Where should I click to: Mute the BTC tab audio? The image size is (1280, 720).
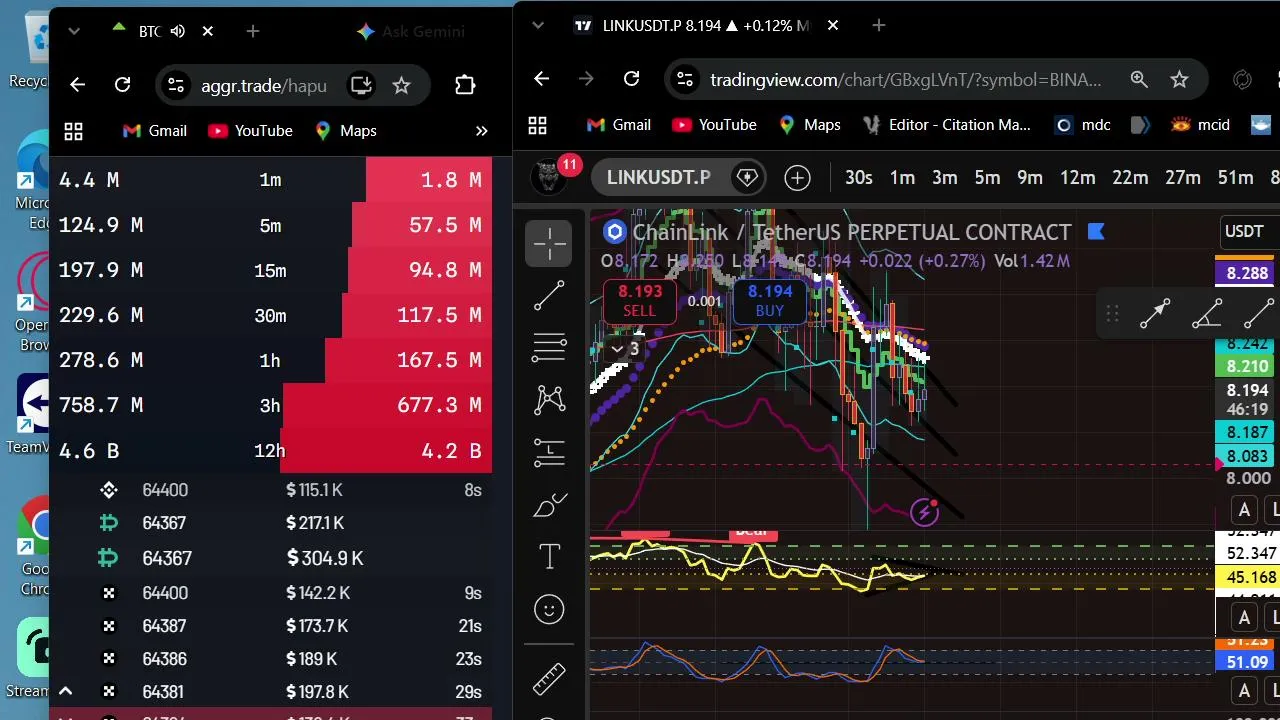click(177, 31)
